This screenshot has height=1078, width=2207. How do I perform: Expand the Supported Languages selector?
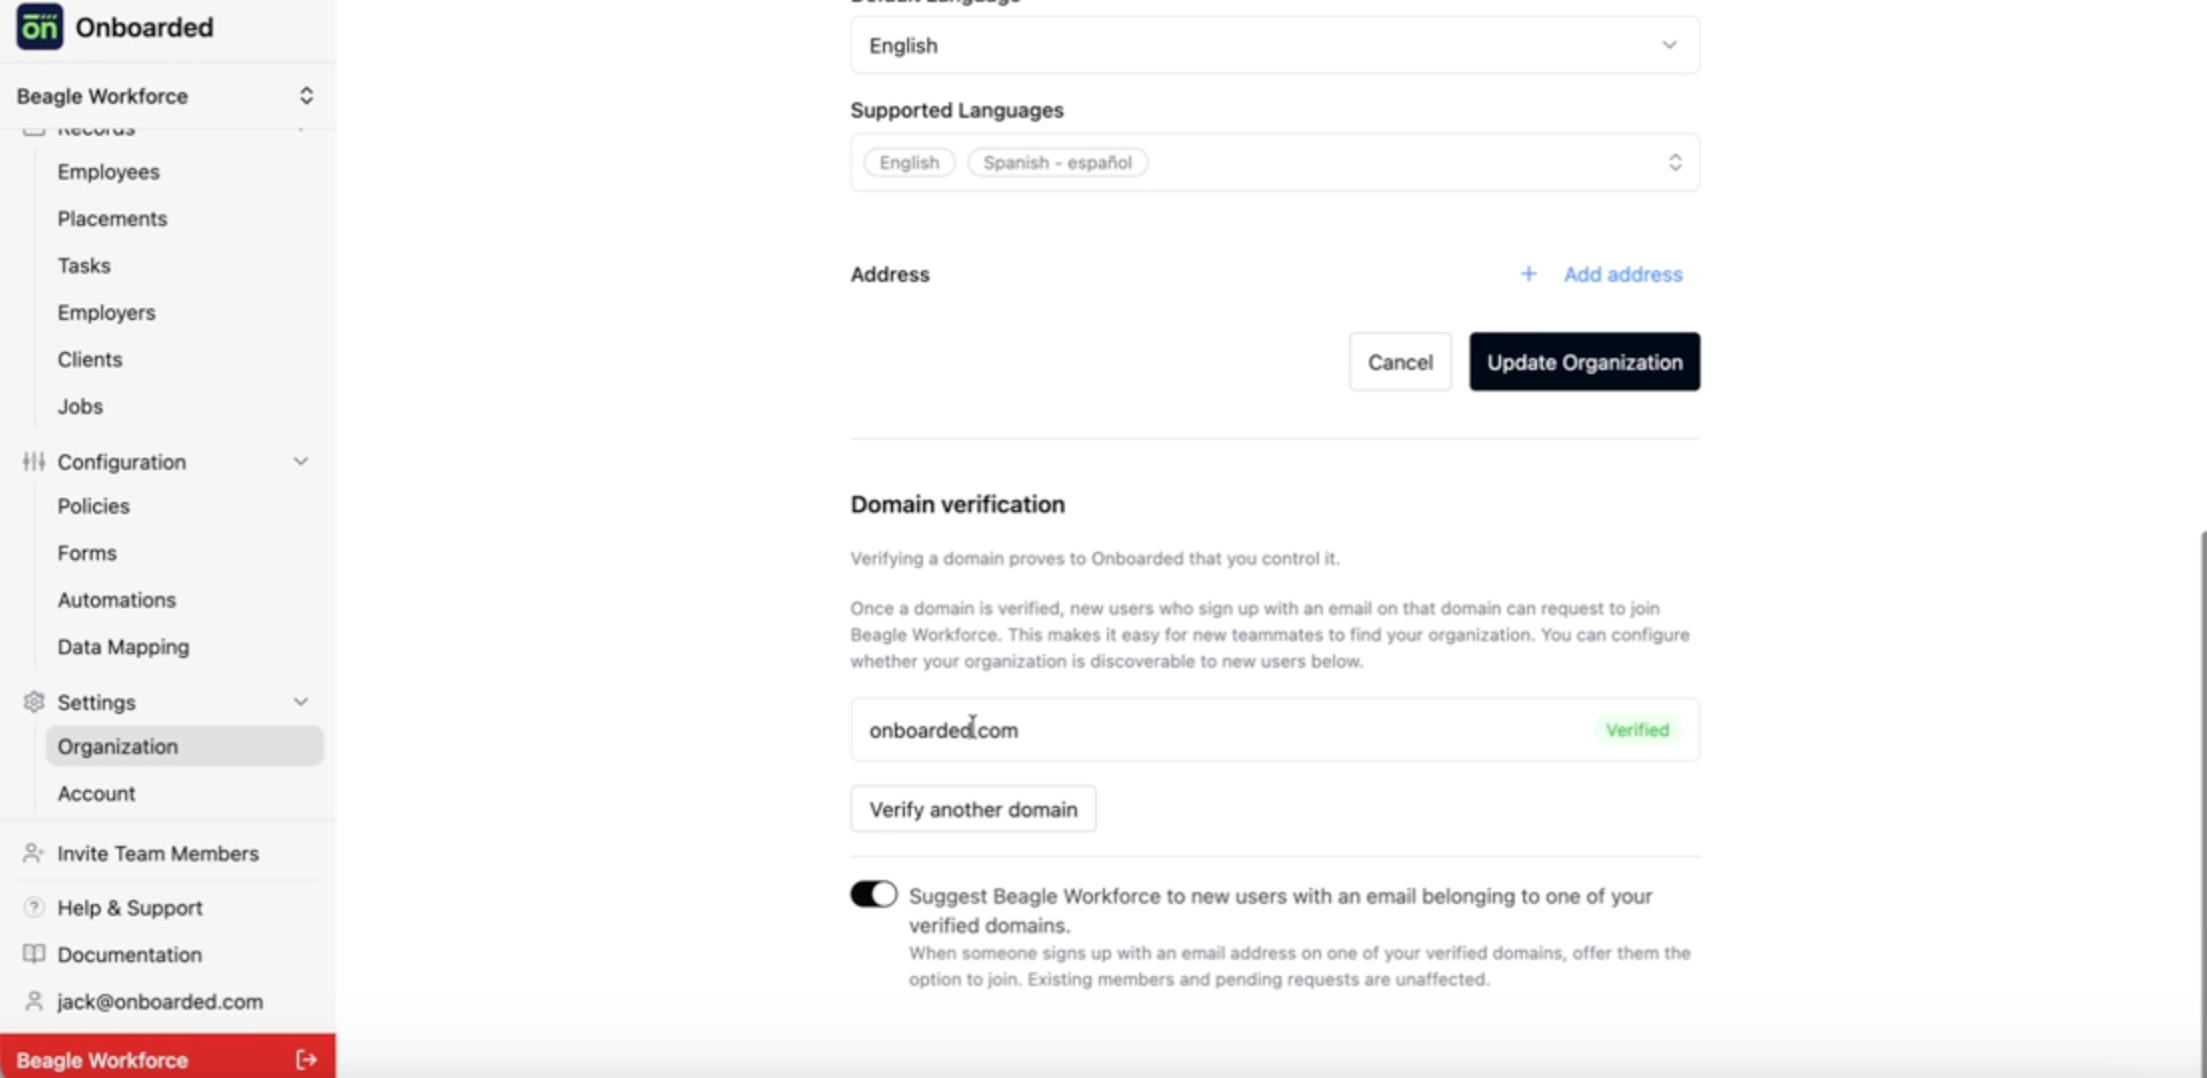point(1274,162)
